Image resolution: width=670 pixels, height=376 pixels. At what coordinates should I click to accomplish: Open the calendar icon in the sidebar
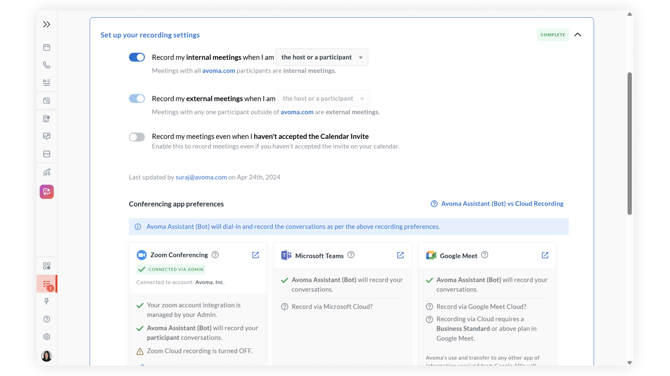[47, 47]
